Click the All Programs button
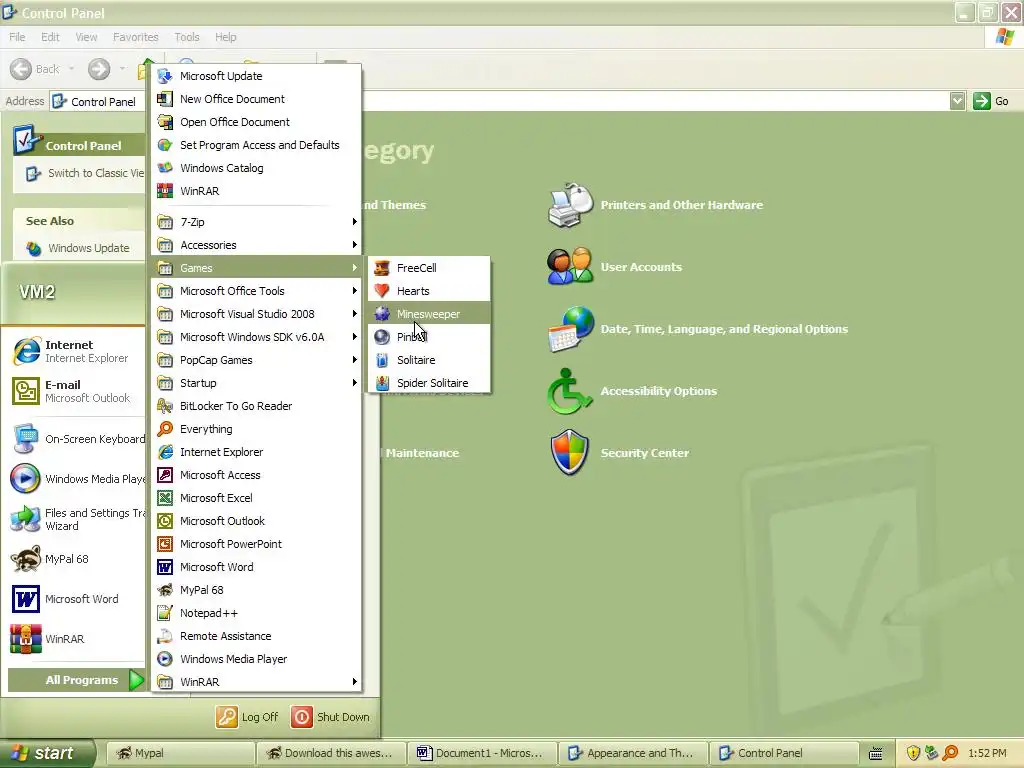Viewport: 1024px width, 768px height. (76, 680)
